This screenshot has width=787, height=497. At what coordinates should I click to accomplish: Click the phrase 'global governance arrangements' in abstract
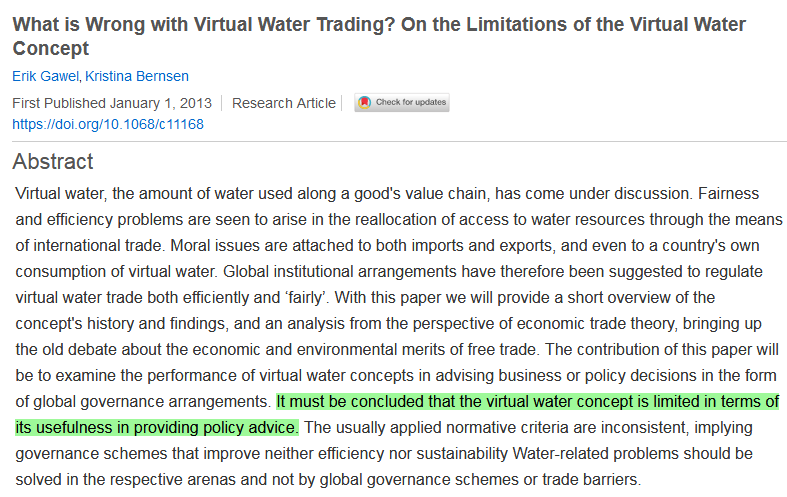153,402
